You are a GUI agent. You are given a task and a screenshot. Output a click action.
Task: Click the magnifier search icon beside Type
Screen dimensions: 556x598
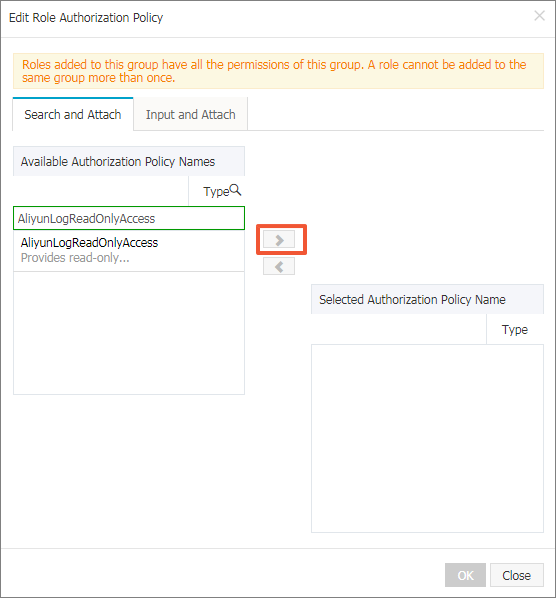coord(235,190)
